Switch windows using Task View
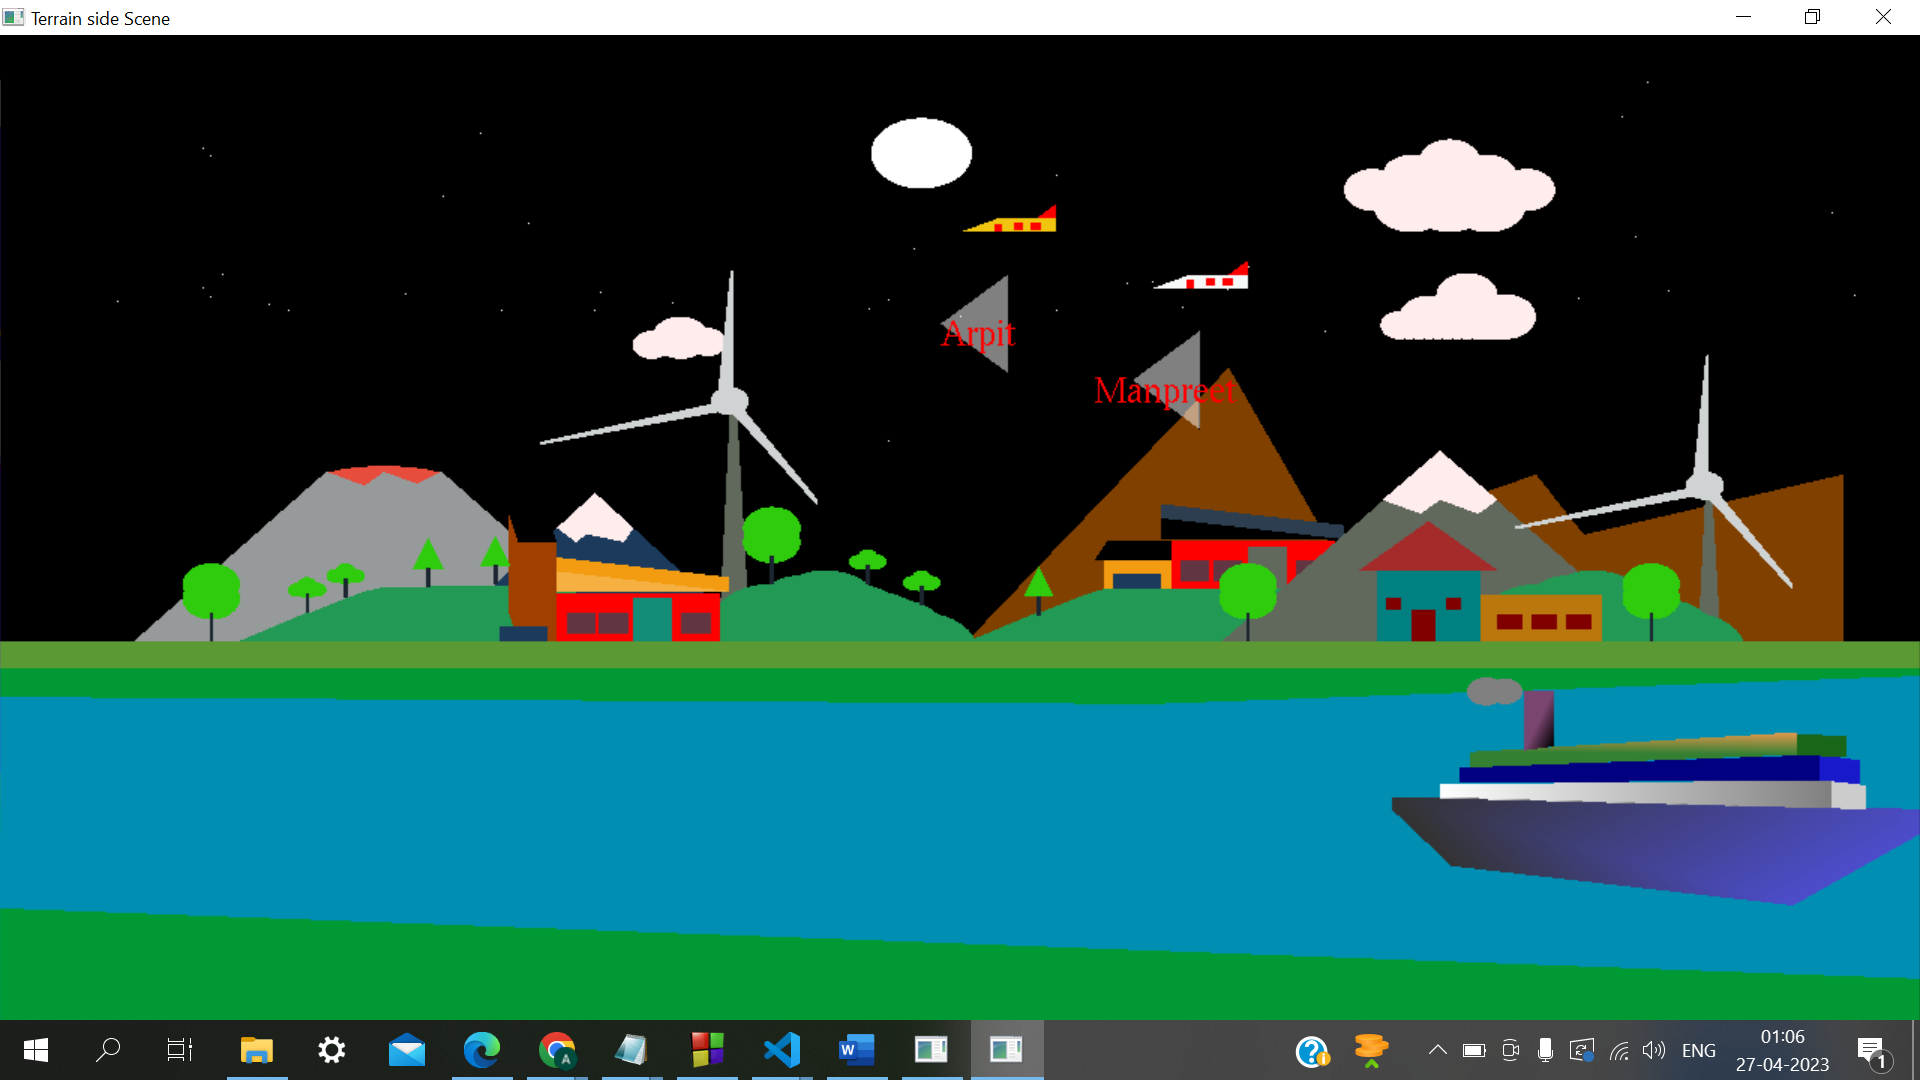Image resolution: width=1920 pixels, height=1080 pixels. pos(180,1050)
